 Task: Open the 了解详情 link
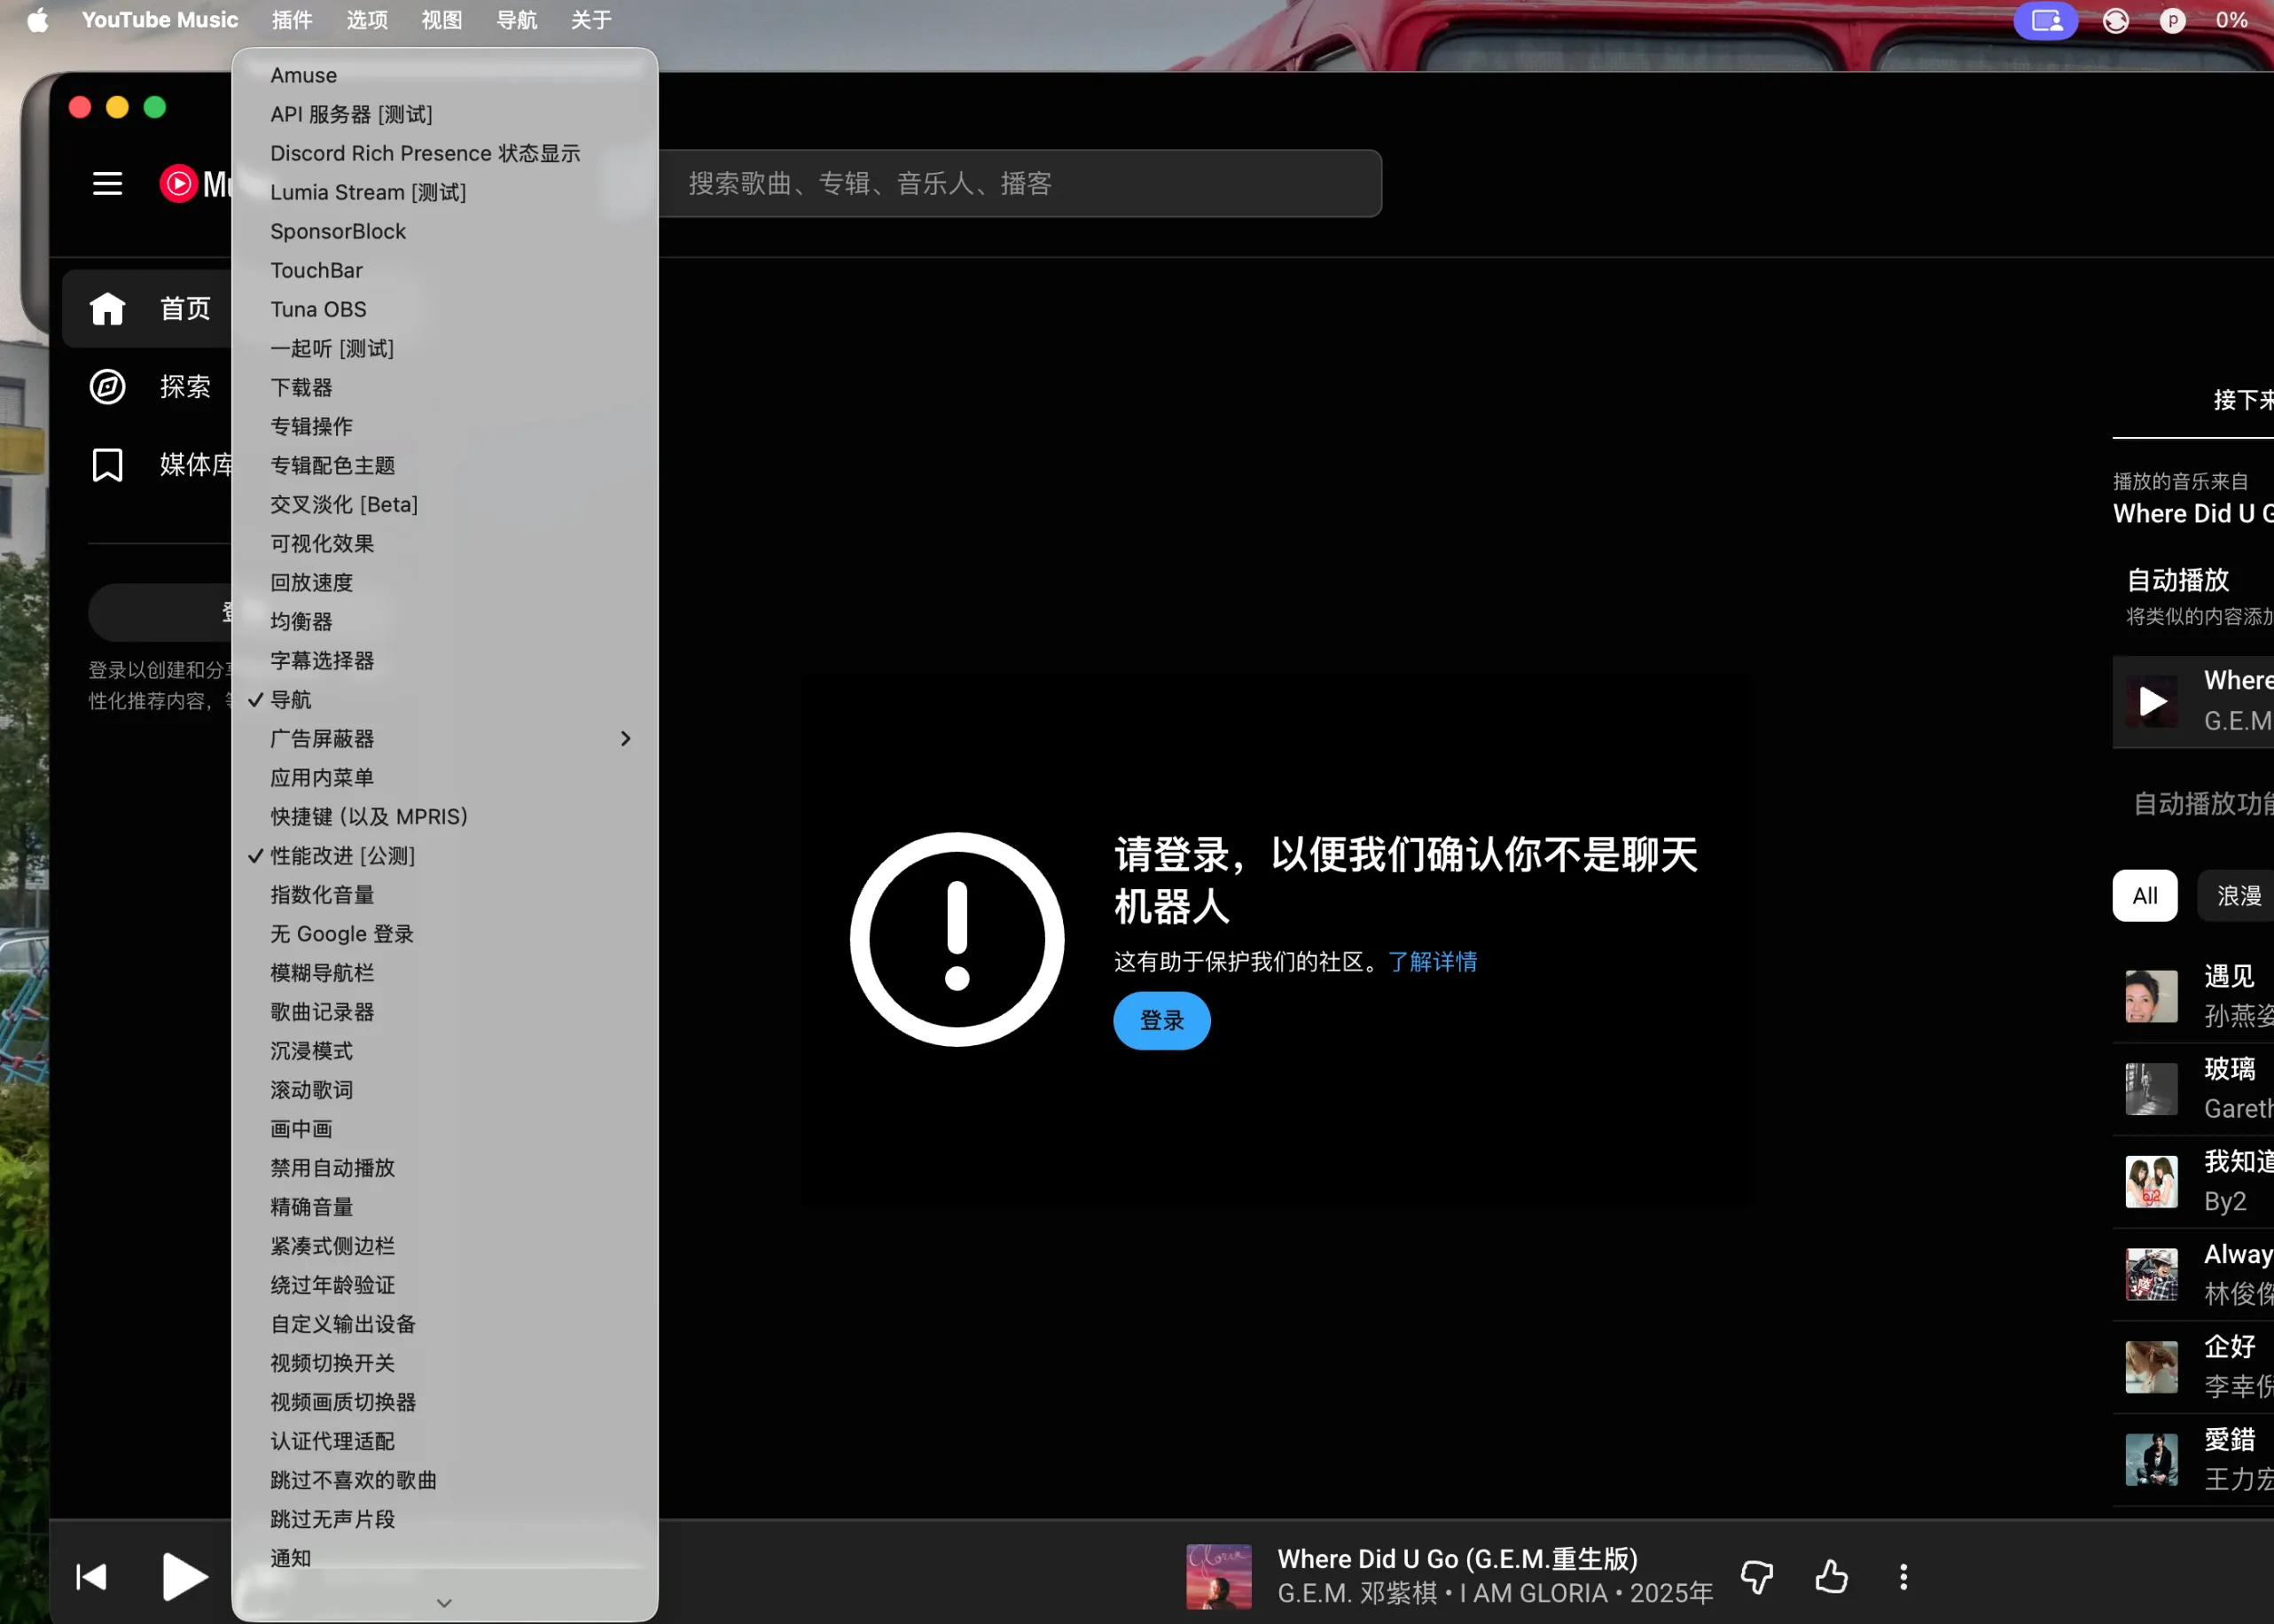point(1432,962)
